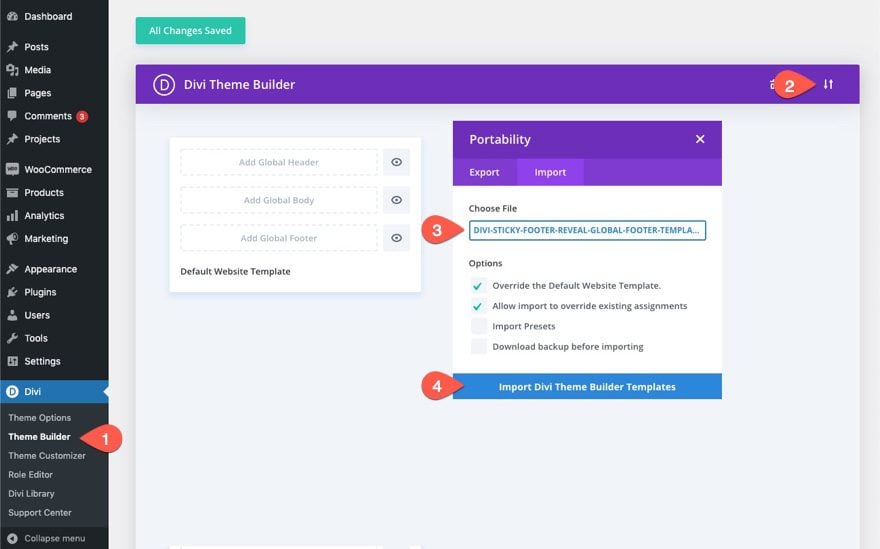
Task: Select the Import tab
Action: pyautogui.click(x=550, y=172)
